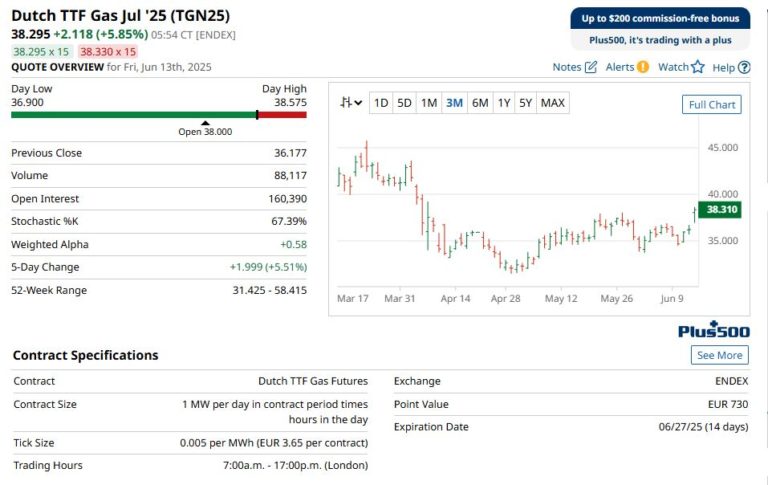Image resolution: width=768 pixels, height=485 pixels.
Task: Select the 3M chart period
Action: point(454,103)
